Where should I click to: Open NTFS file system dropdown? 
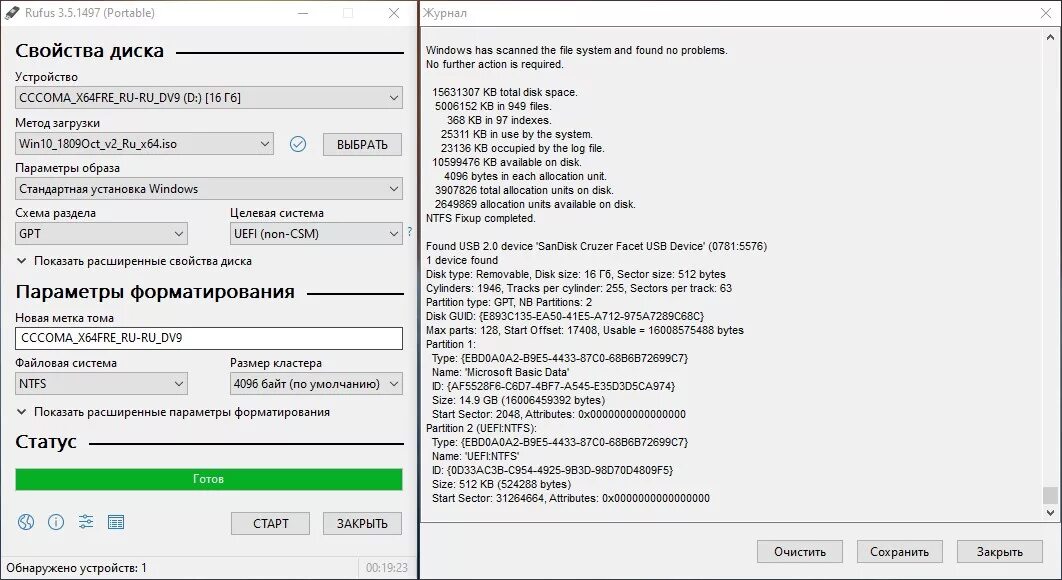click(x=101, y=384)
